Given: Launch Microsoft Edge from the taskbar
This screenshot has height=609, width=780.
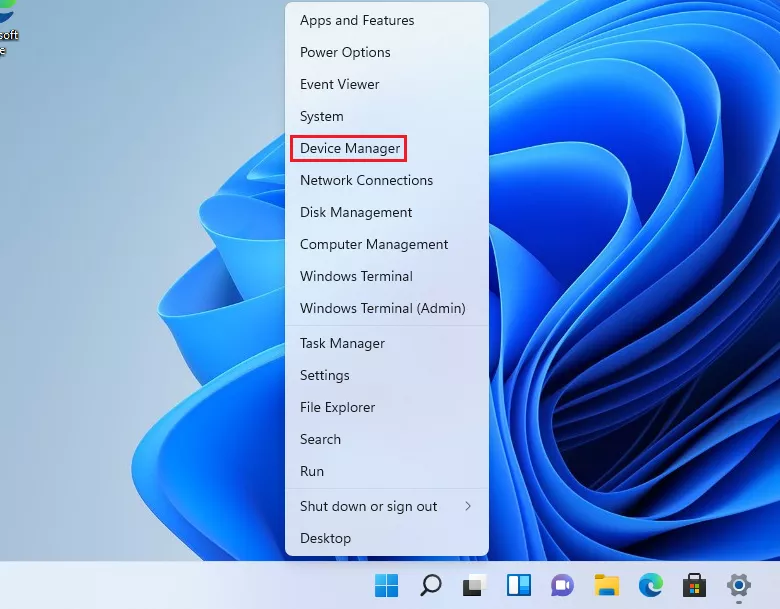Looking at the screenshot, I should (650, 585).
